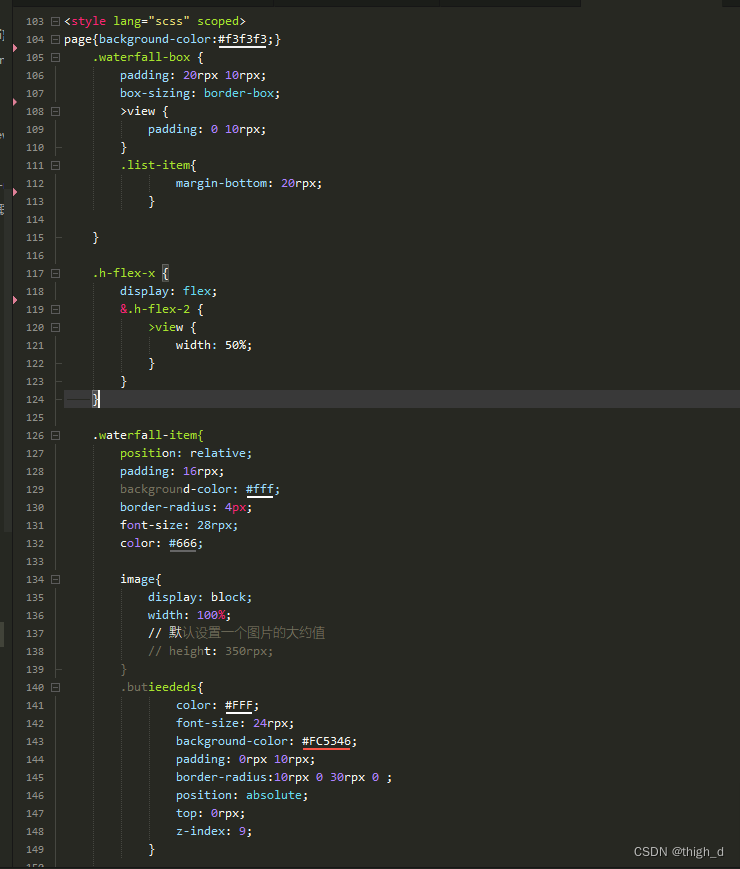The height and width of the screenshot is (869, 740).
Task: Click the 'font-size: 28rpx;' declaration
Action: (x=179, y=525)
